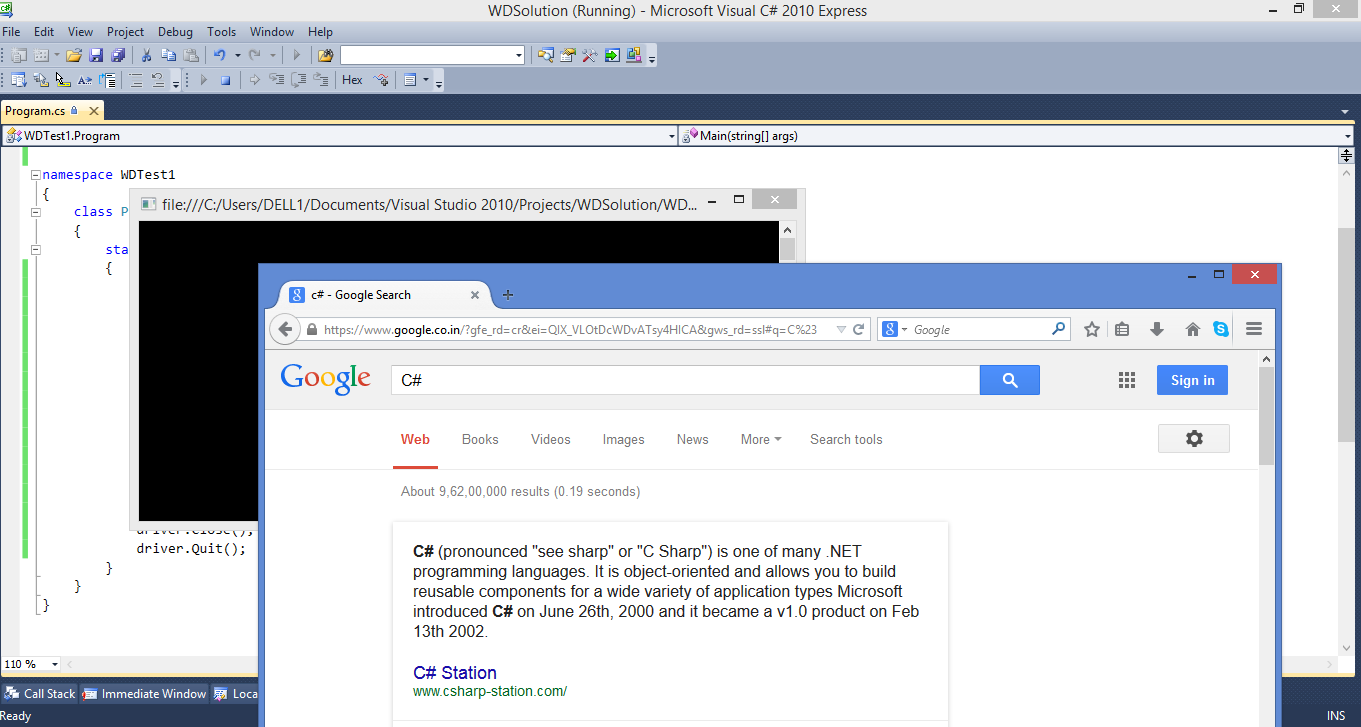Image resolution: width=1361 pixels, height=727 pixels.
Task: Click the Firefox Home icon
Action: 1192,329
